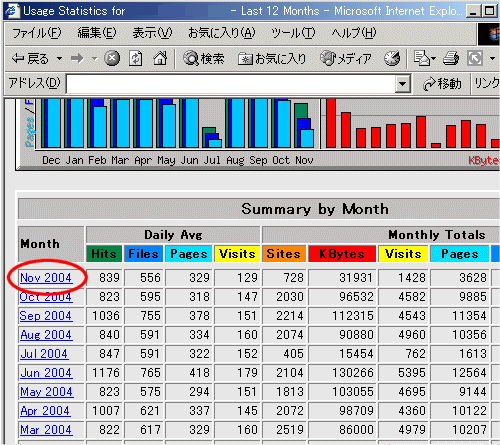Click the Refresh page icon
Screen dimensions: 500x445
(x=136, y=59)
